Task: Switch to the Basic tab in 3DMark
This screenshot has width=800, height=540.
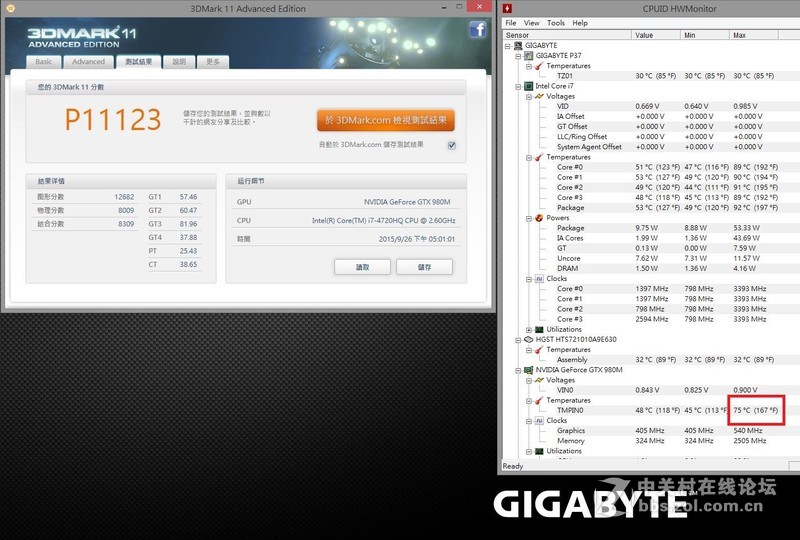Action: point(44,62)
